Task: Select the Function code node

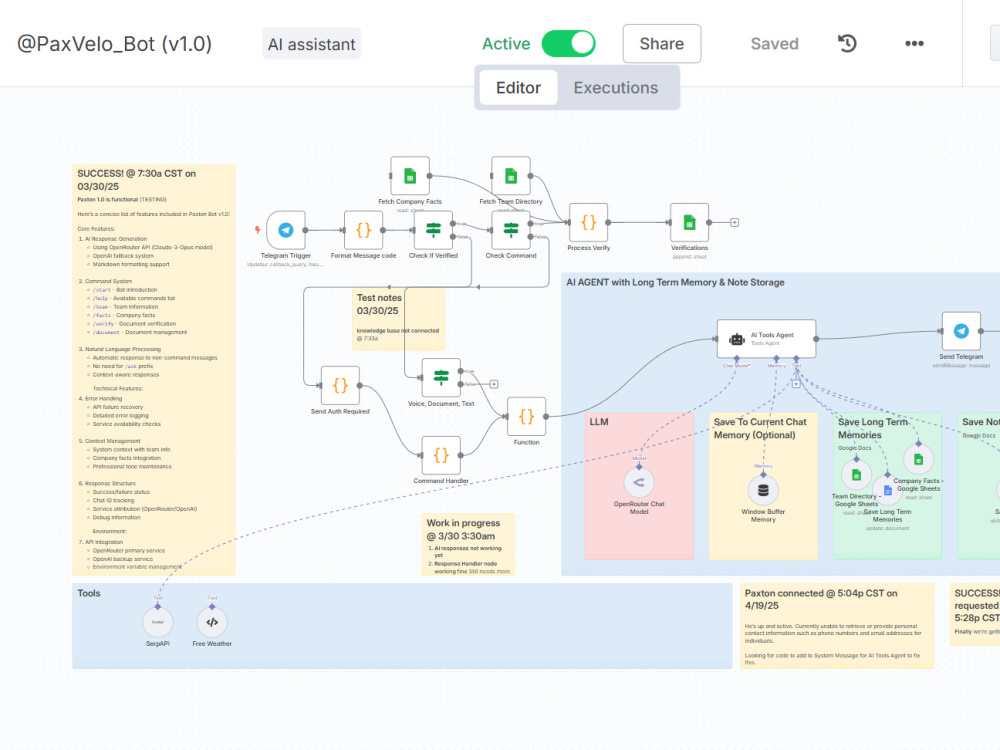Action: 527,416
